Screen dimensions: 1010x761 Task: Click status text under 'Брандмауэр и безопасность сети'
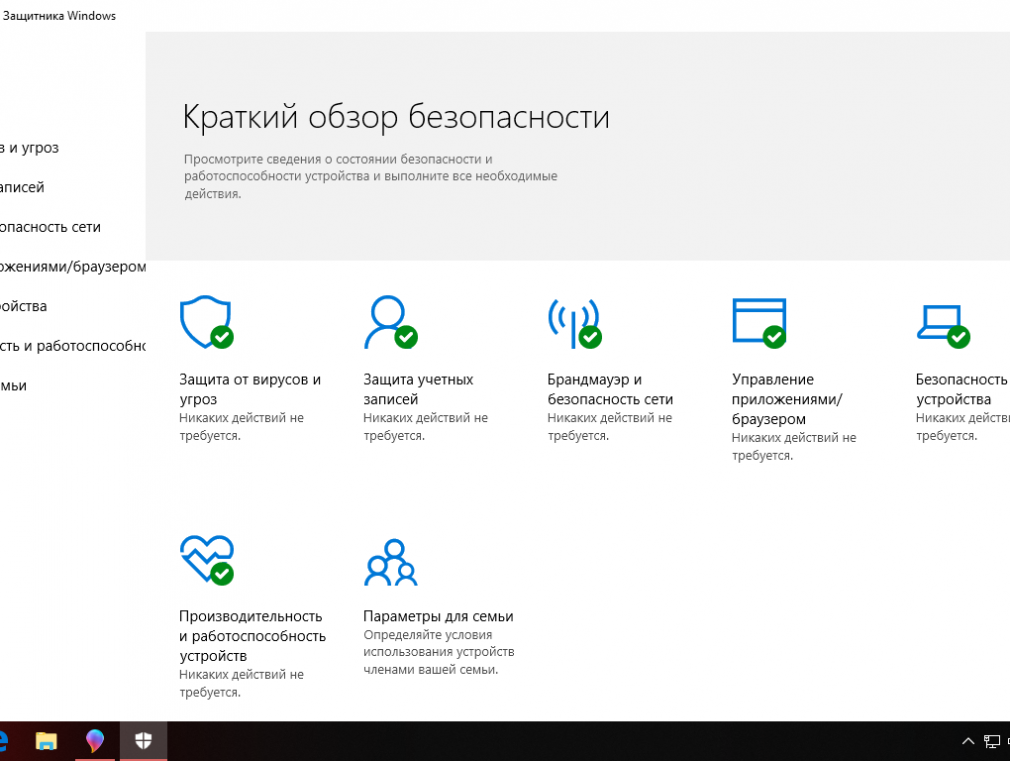pyautogui.click(x=610, y=427)
